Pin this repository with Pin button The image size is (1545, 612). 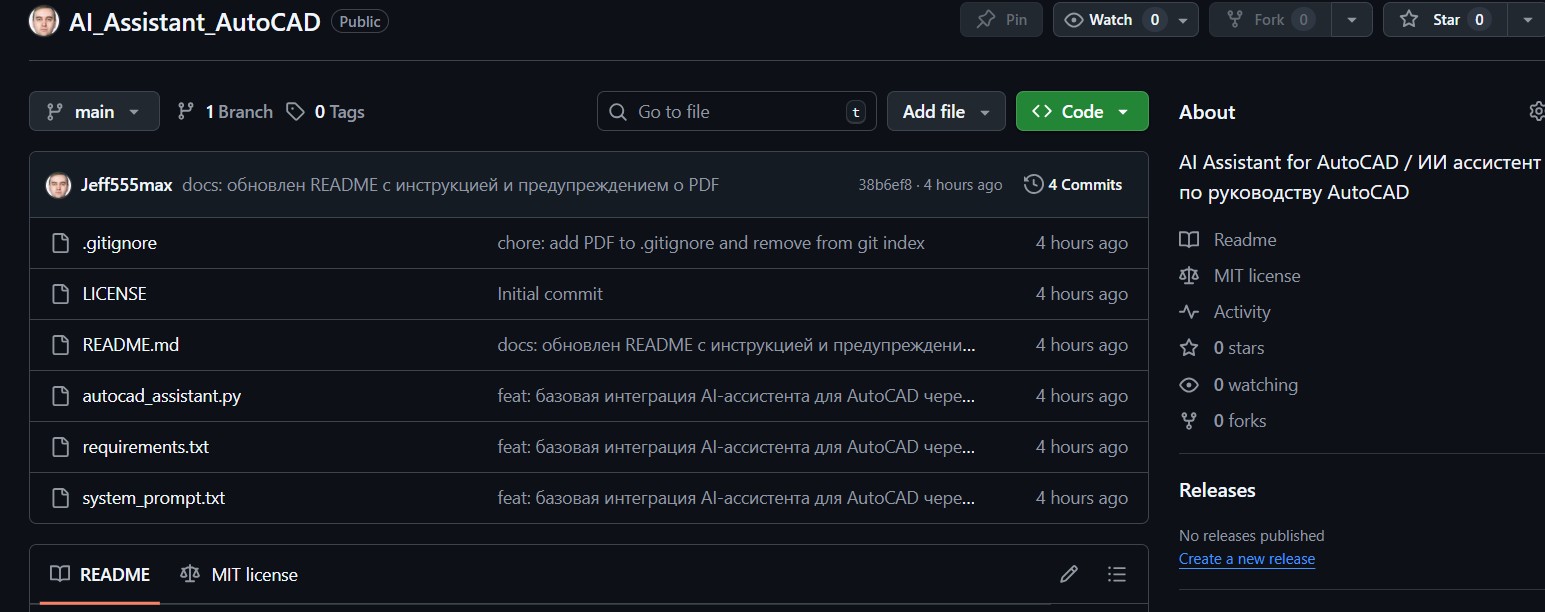click(x=1001, y=20)
